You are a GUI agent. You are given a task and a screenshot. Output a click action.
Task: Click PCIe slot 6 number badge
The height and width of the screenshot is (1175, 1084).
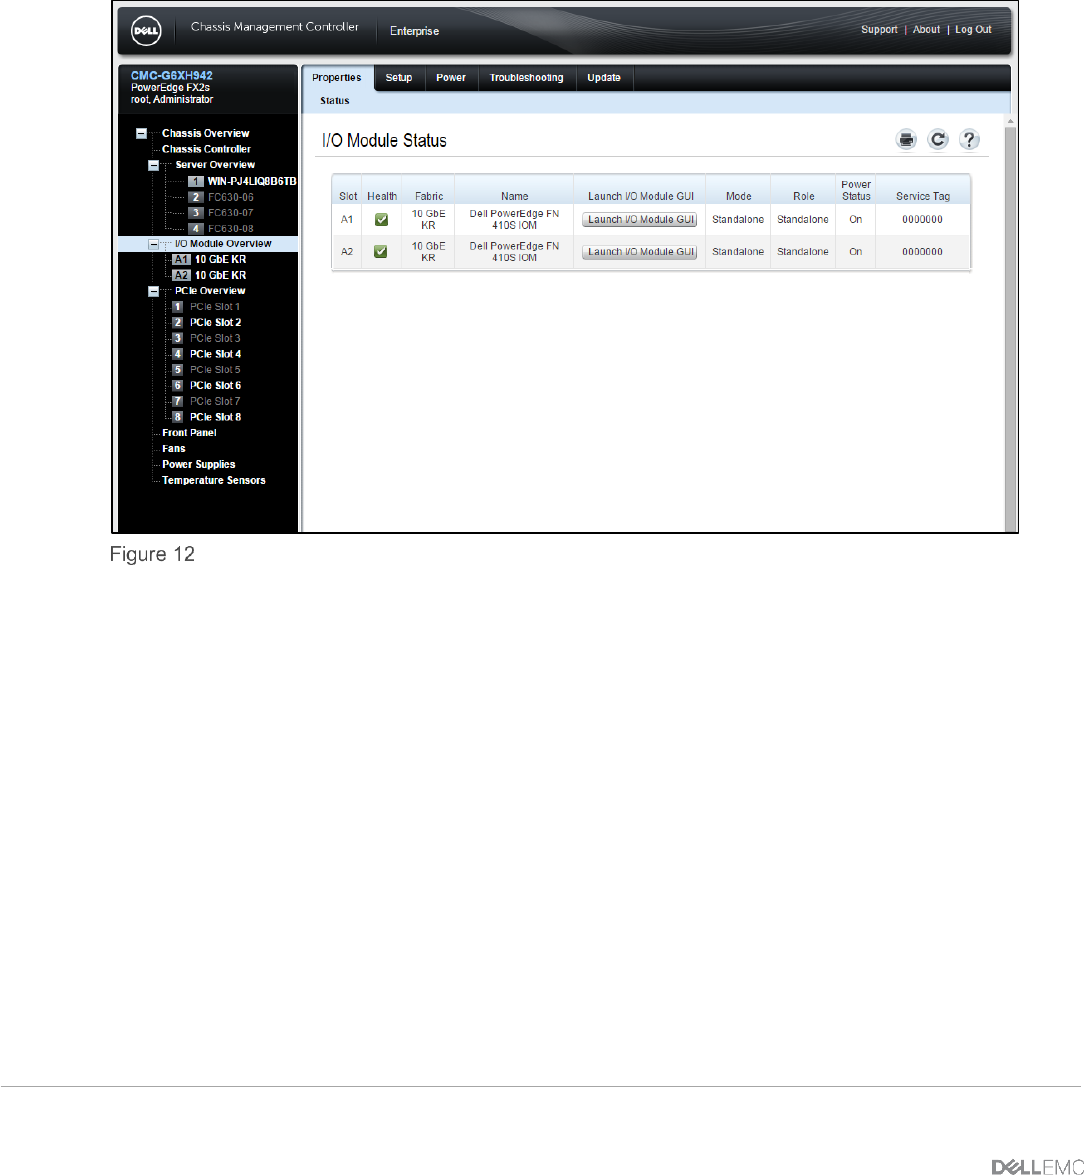point(178,385)
